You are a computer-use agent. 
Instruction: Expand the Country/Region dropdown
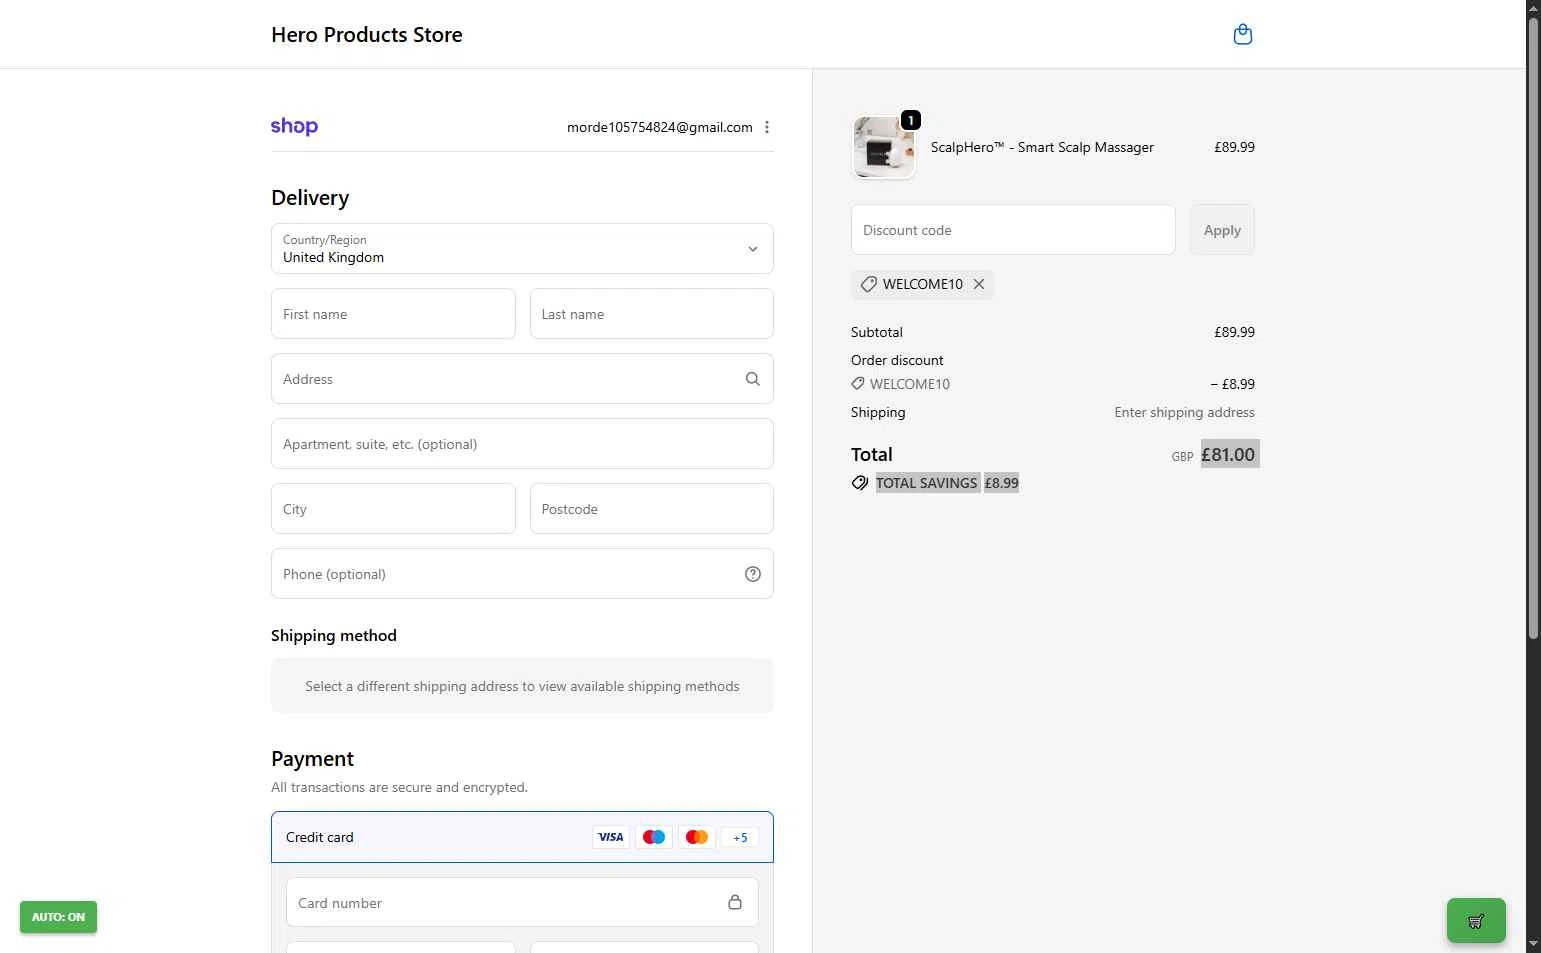point(522,249)
